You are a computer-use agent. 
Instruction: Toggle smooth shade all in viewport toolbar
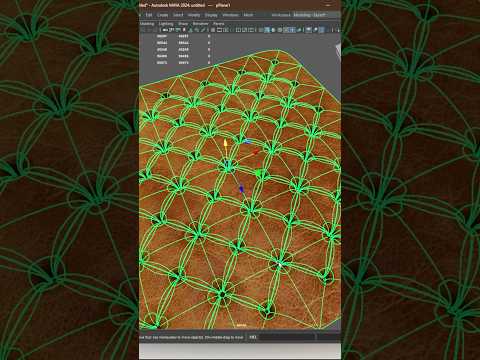[x=267, y=30]
